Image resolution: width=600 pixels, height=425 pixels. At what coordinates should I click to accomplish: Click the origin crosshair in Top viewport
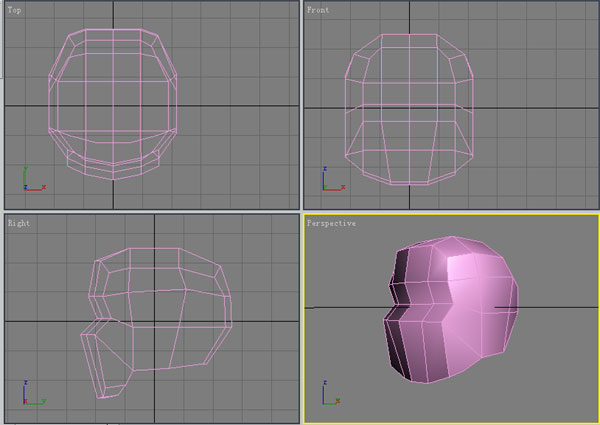pyautogui.click(x=113, y=106)
